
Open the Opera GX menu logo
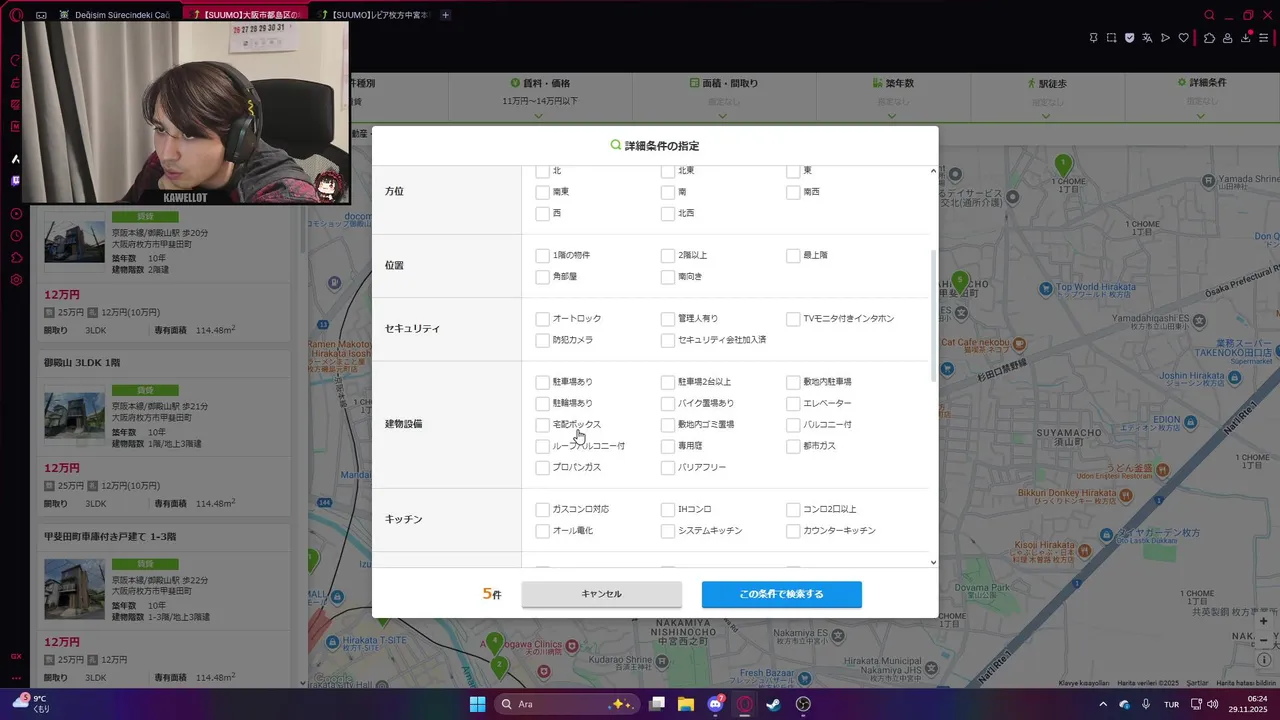pos(15,15)
